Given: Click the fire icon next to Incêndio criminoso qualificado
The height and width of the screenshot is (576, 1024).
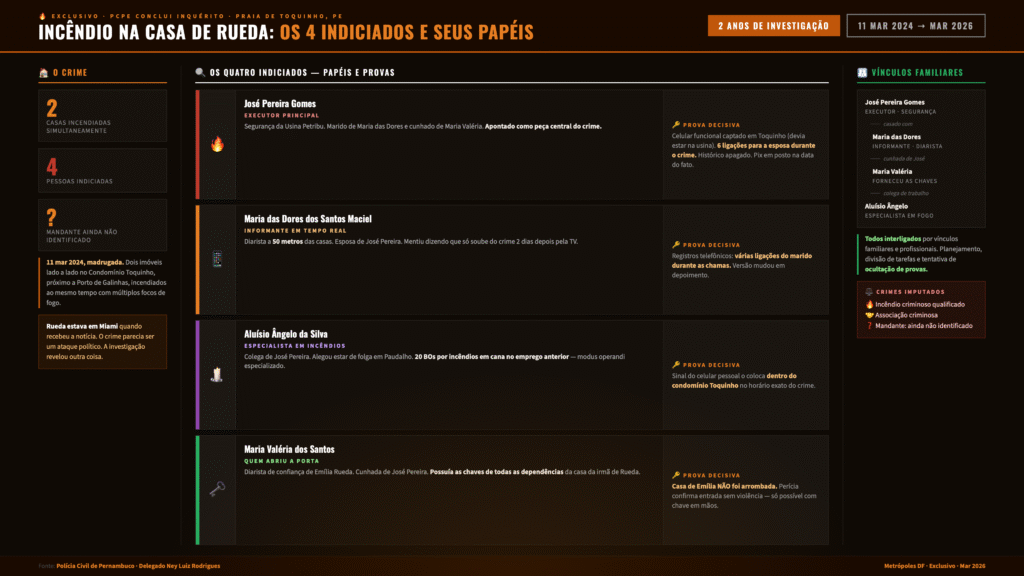Looking at the screenshot, I should click(869, 303).
